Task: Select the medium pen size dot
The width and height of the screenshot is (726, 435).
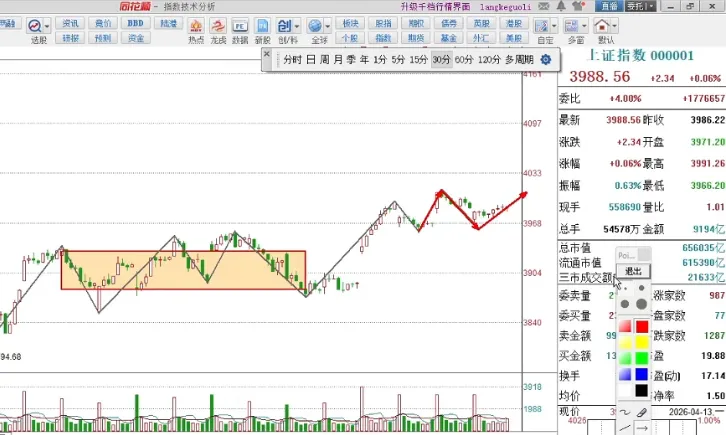Action: point(625,304)
